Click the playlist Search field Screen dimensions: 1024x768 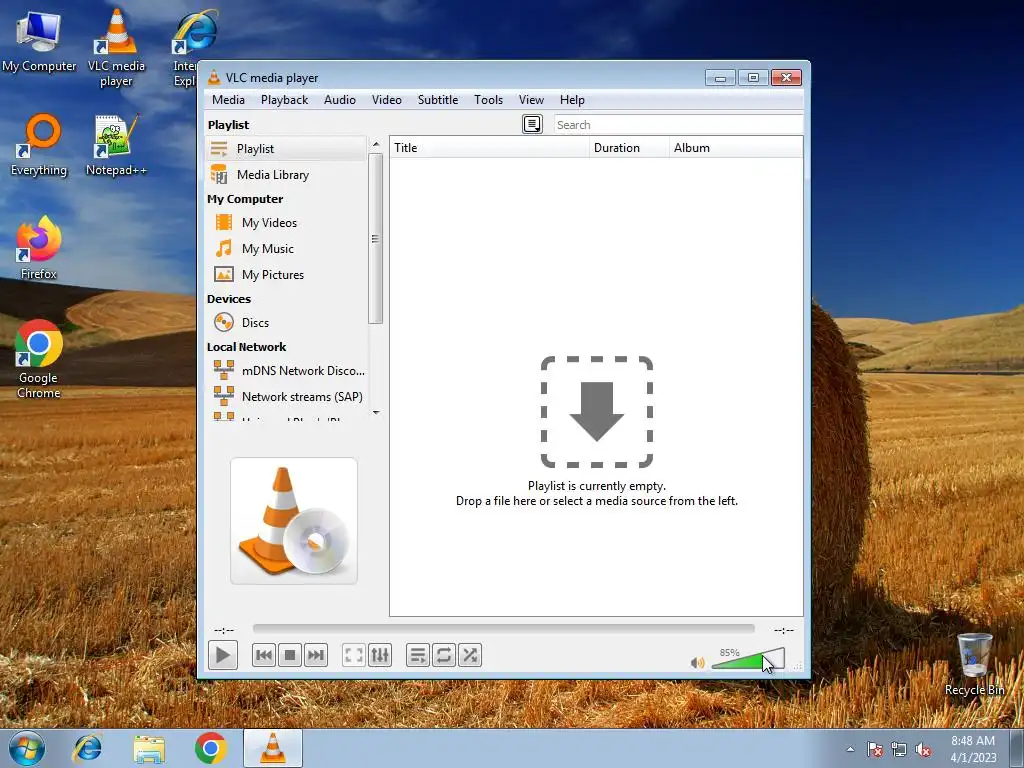tap(678, 125)
